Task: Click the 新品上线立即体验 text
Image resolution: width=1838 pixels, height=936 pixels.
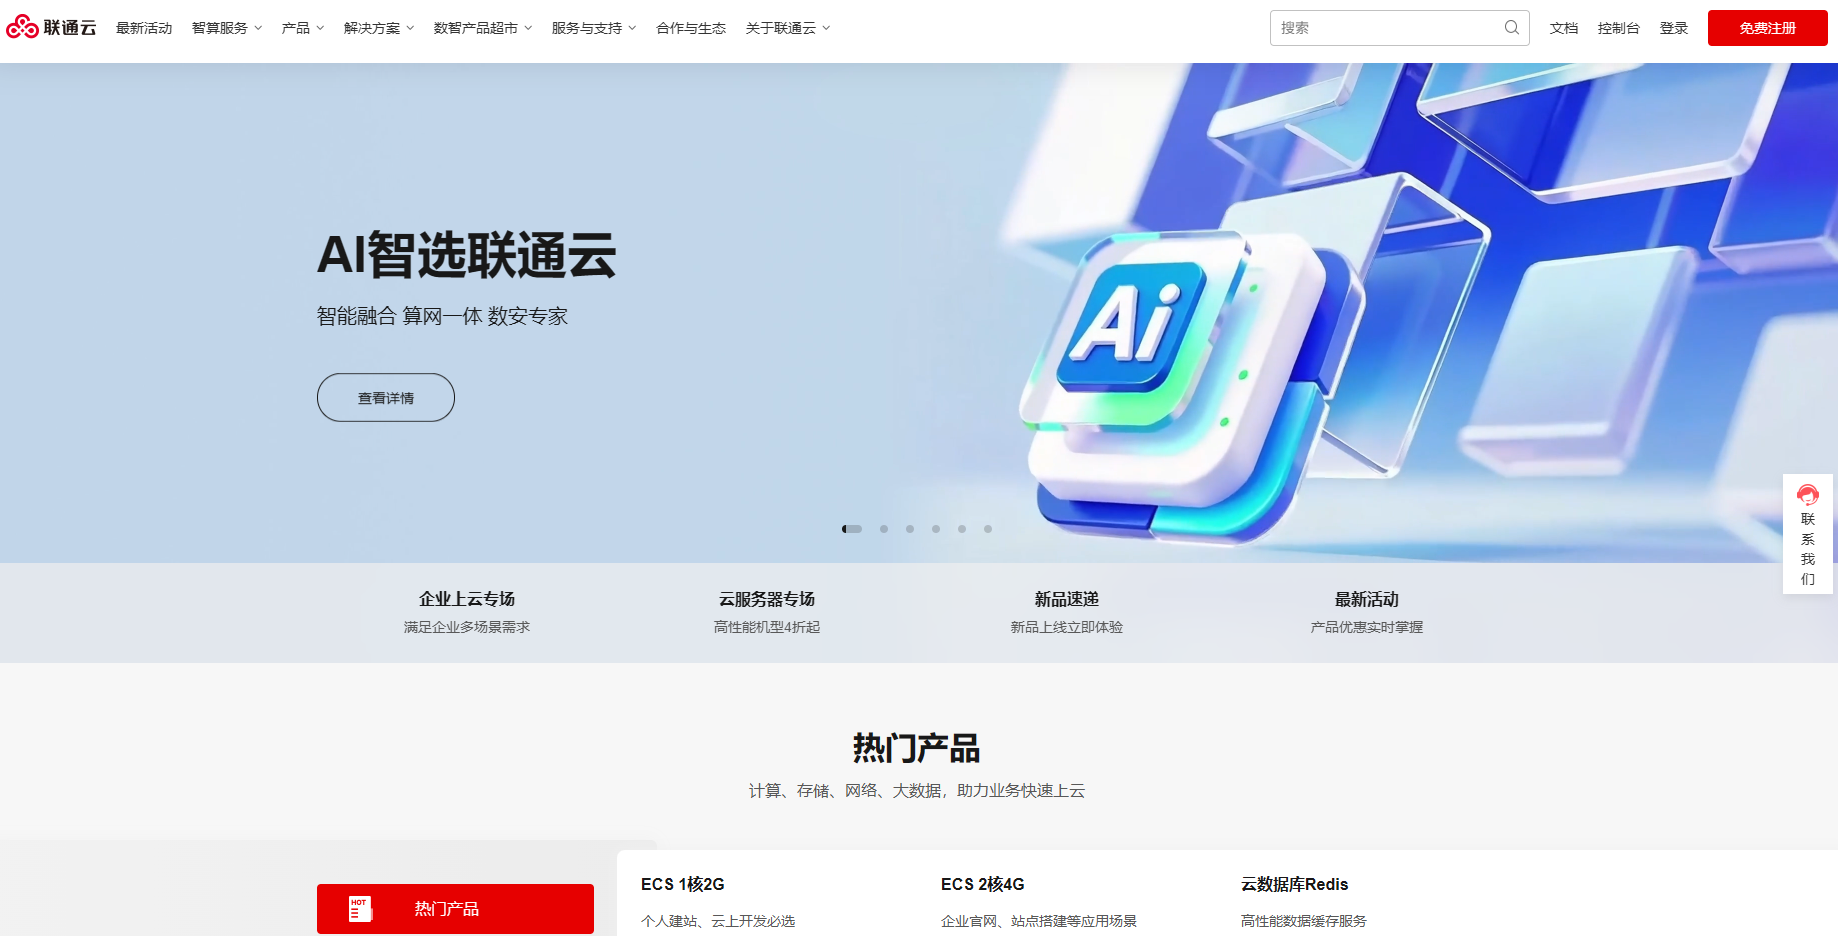Action: pos(1067,627)
